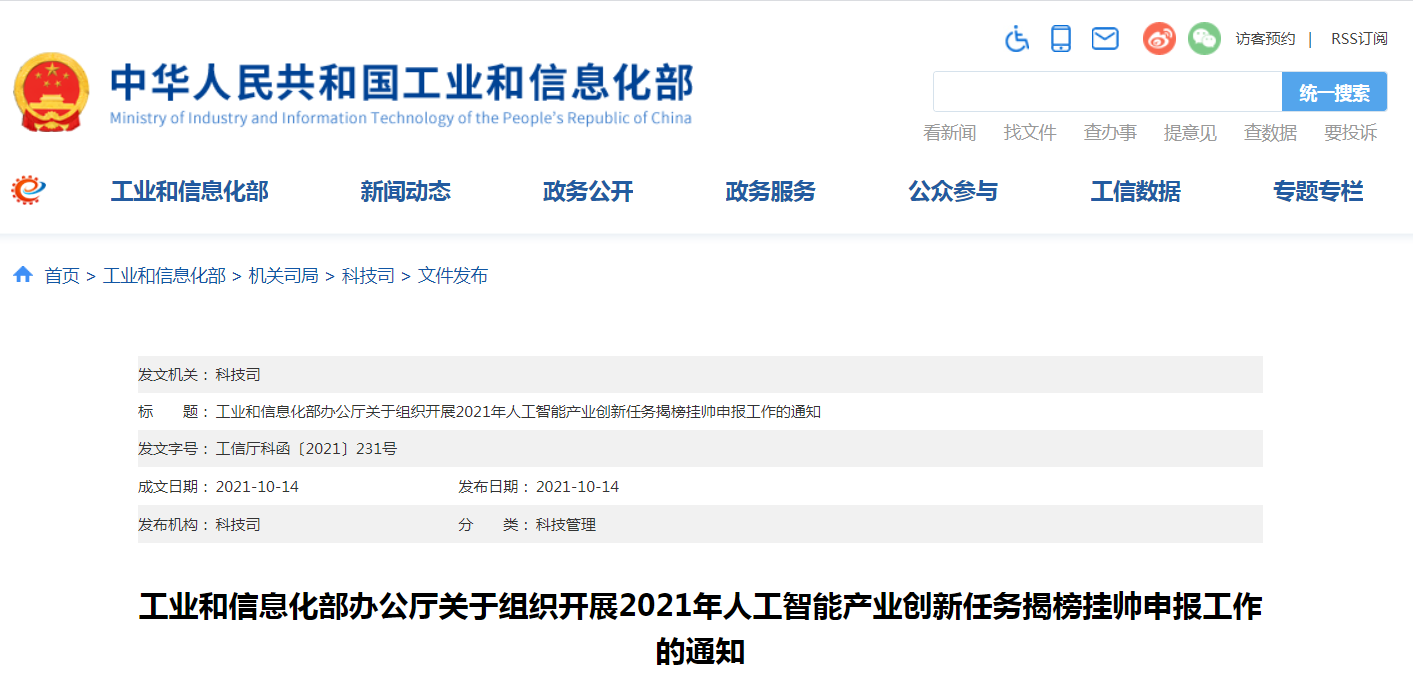Open the RSS订阅 link
Image resolution: width=1413 pixels, height=692 pixels.
click(1359, 39)
